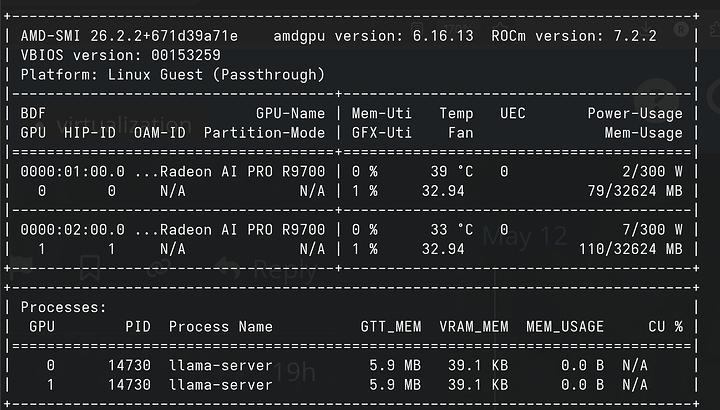Click the 'BDF' column header
Image resolution: width=720 pixels, height=410 pixels.
pyautogui.click(x=33, y=113)
